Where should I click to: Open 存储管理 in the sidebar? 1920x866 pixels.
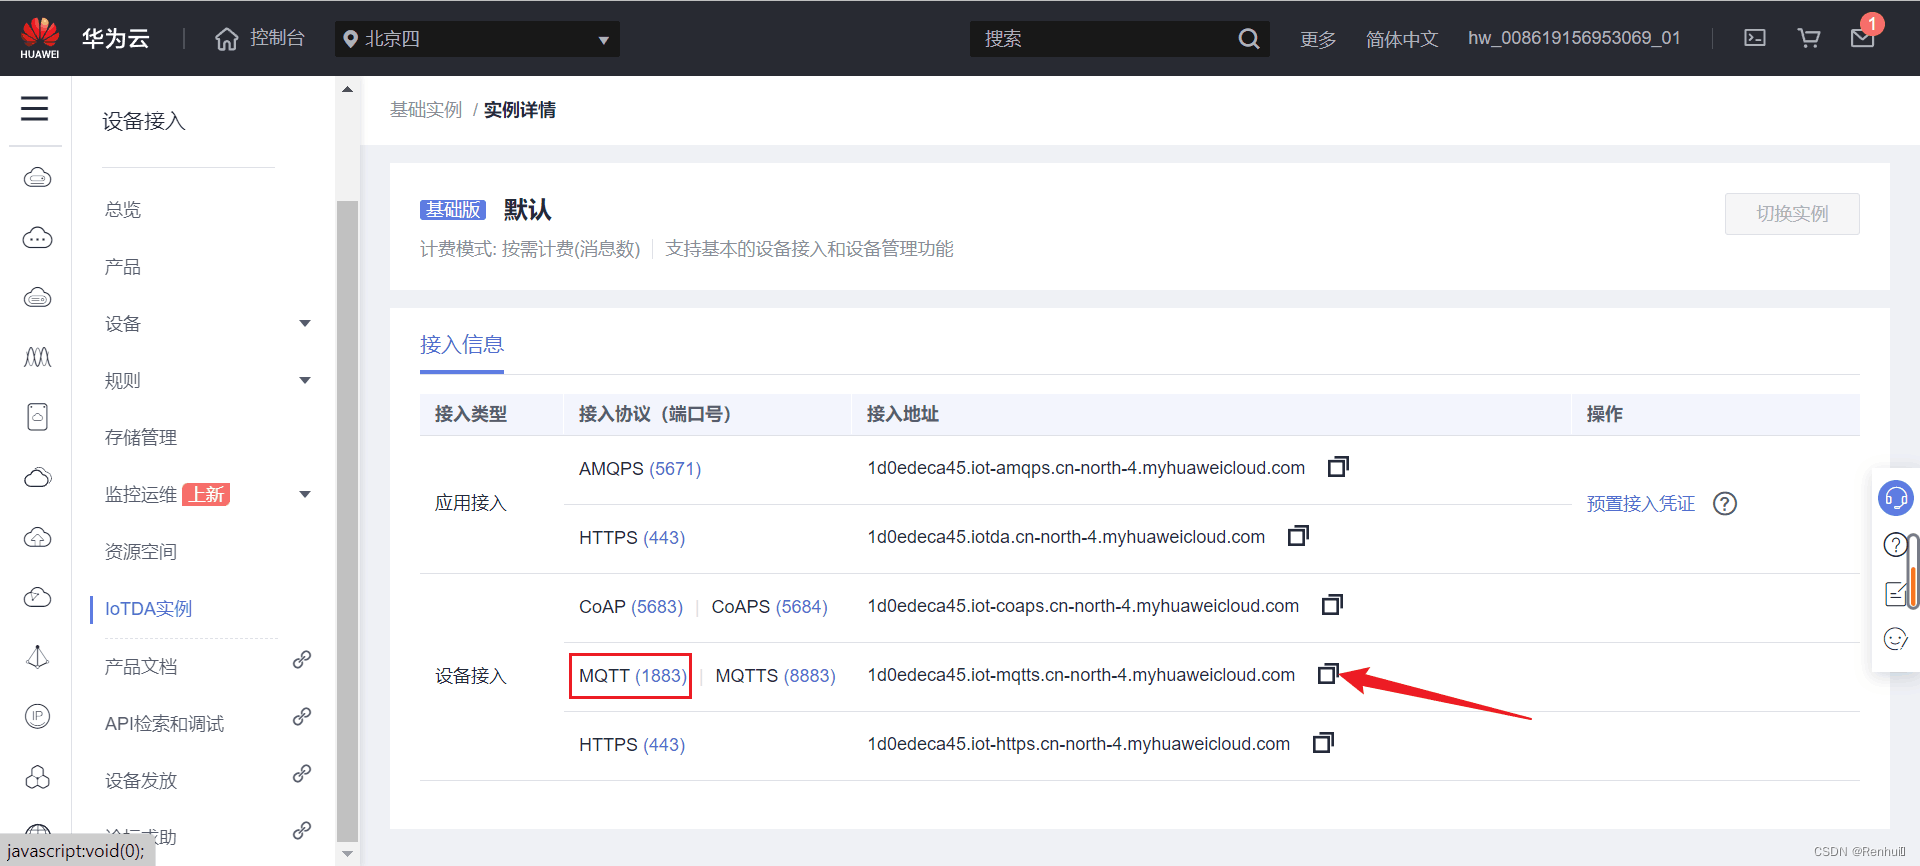point(141,438)
